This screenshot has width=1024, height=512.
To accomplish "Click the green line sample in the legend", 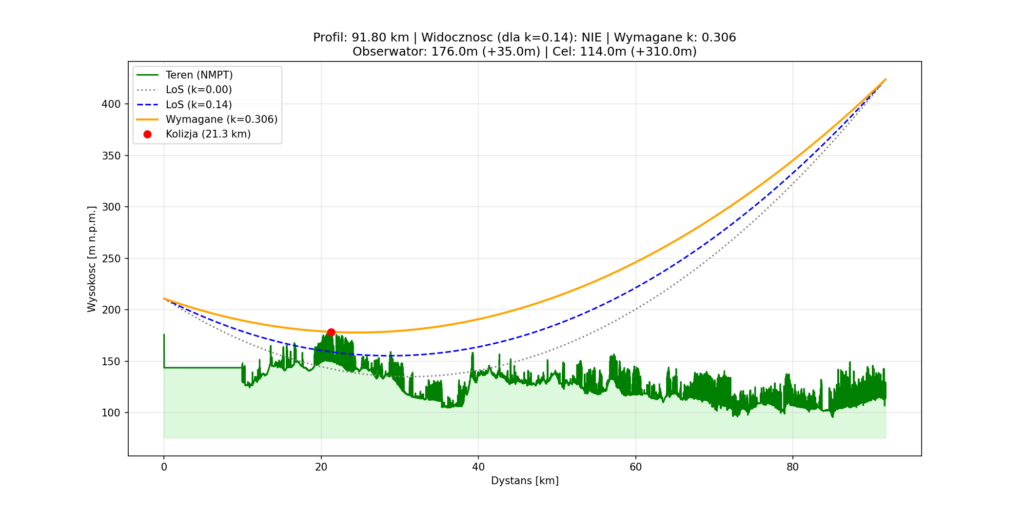I will (x=147, y=74).
